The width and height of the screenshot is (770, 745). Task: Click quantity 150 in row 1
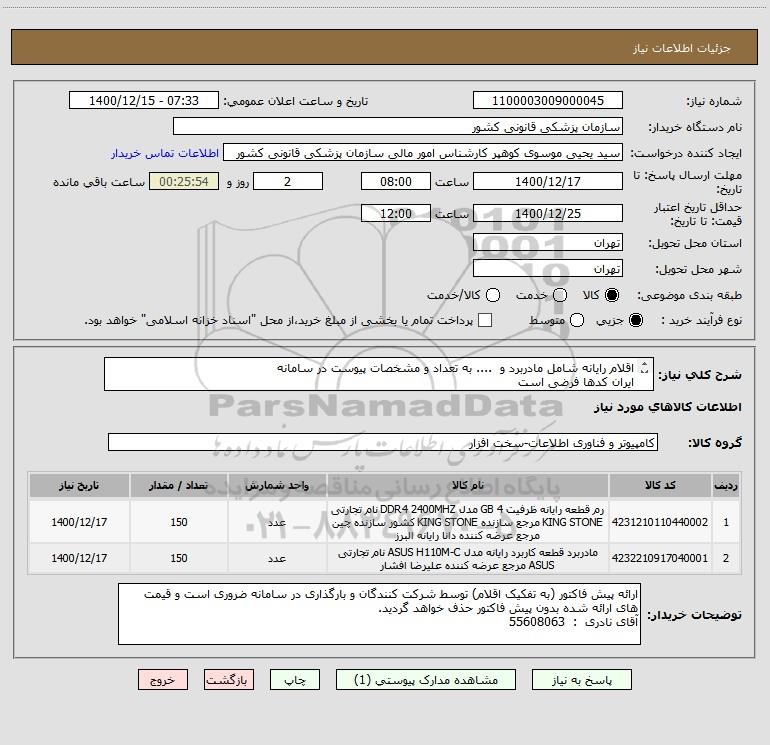tap(179, 522)
